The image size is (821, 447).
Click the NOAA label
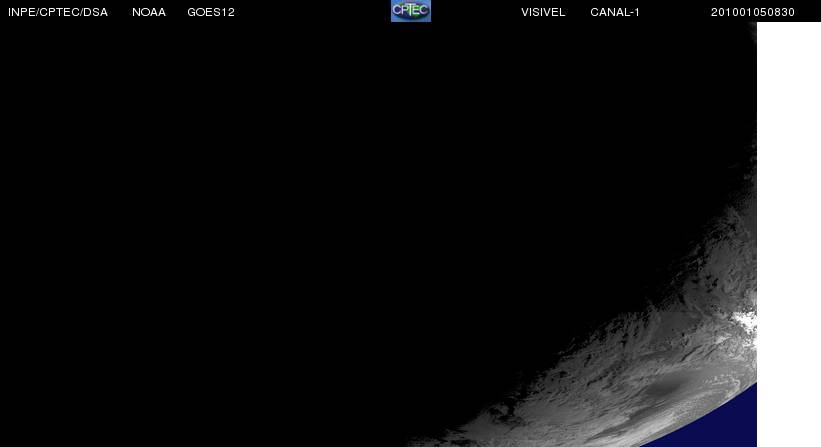point(149,12)
